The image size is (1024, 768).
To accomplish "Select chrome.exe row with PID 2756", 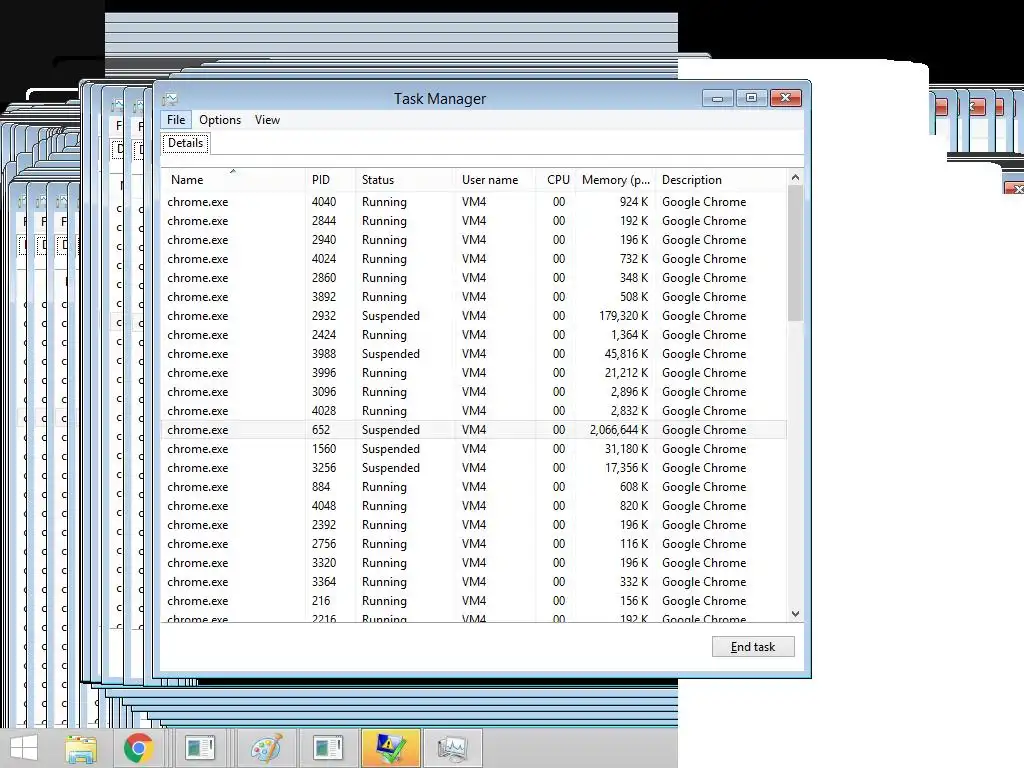I will (473, 543).
